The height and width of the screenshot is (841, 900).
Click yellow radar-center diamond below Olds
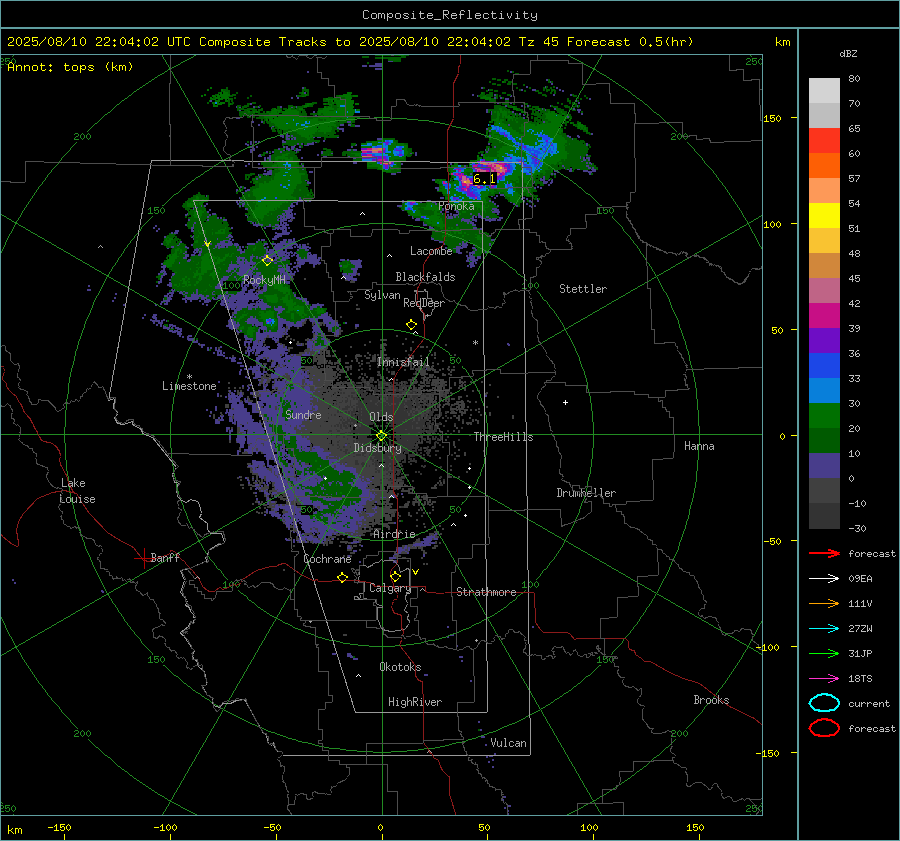[x=381, y=435]
